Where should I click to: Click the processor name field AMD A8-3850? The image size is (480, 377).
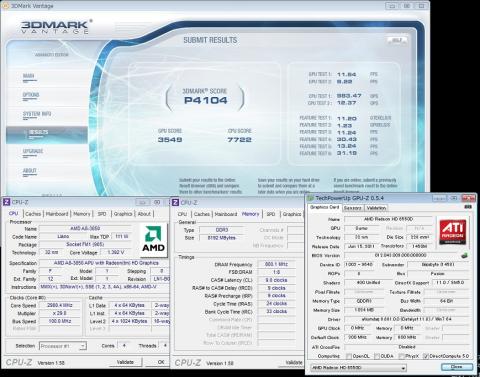click(85, 229)
